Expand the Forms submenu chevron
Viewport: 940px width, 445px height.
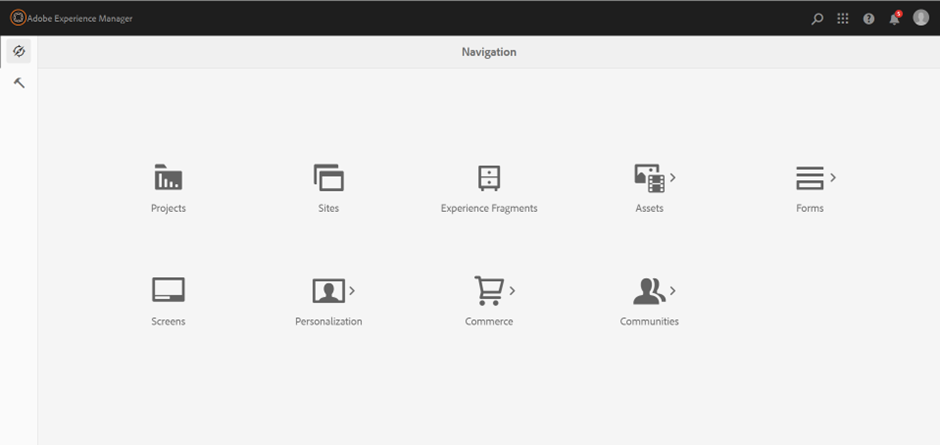point(833,178)
